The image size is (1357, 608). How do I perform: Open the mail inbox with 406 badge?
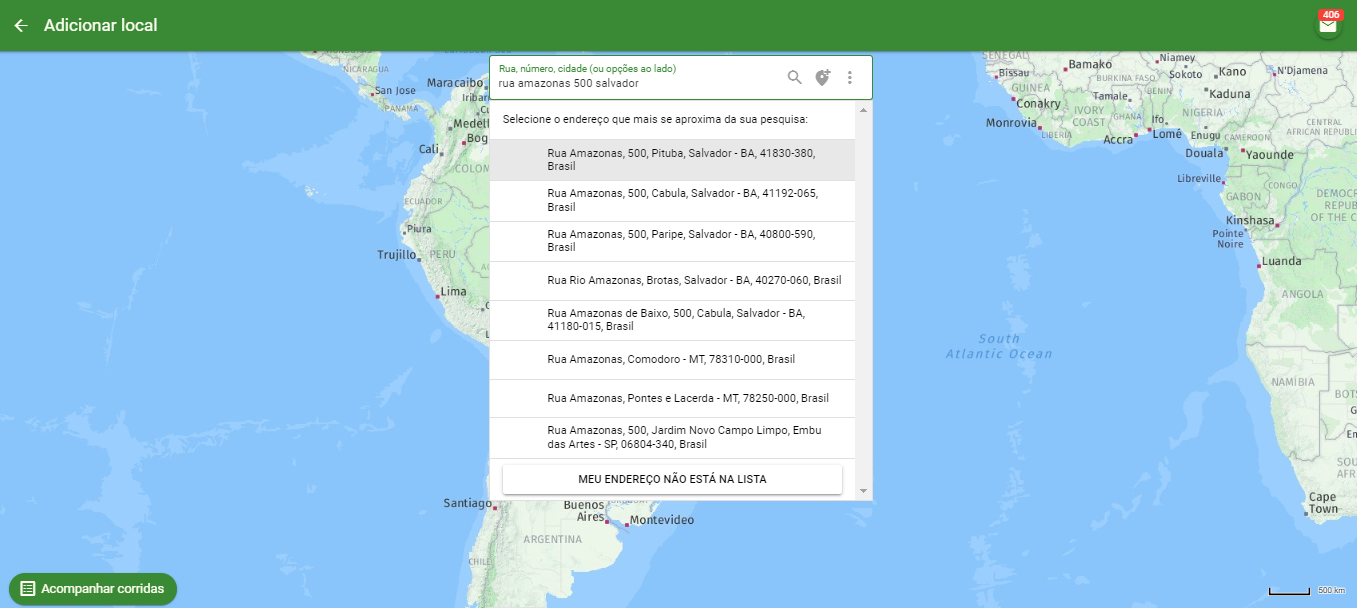coord(1328,25)
